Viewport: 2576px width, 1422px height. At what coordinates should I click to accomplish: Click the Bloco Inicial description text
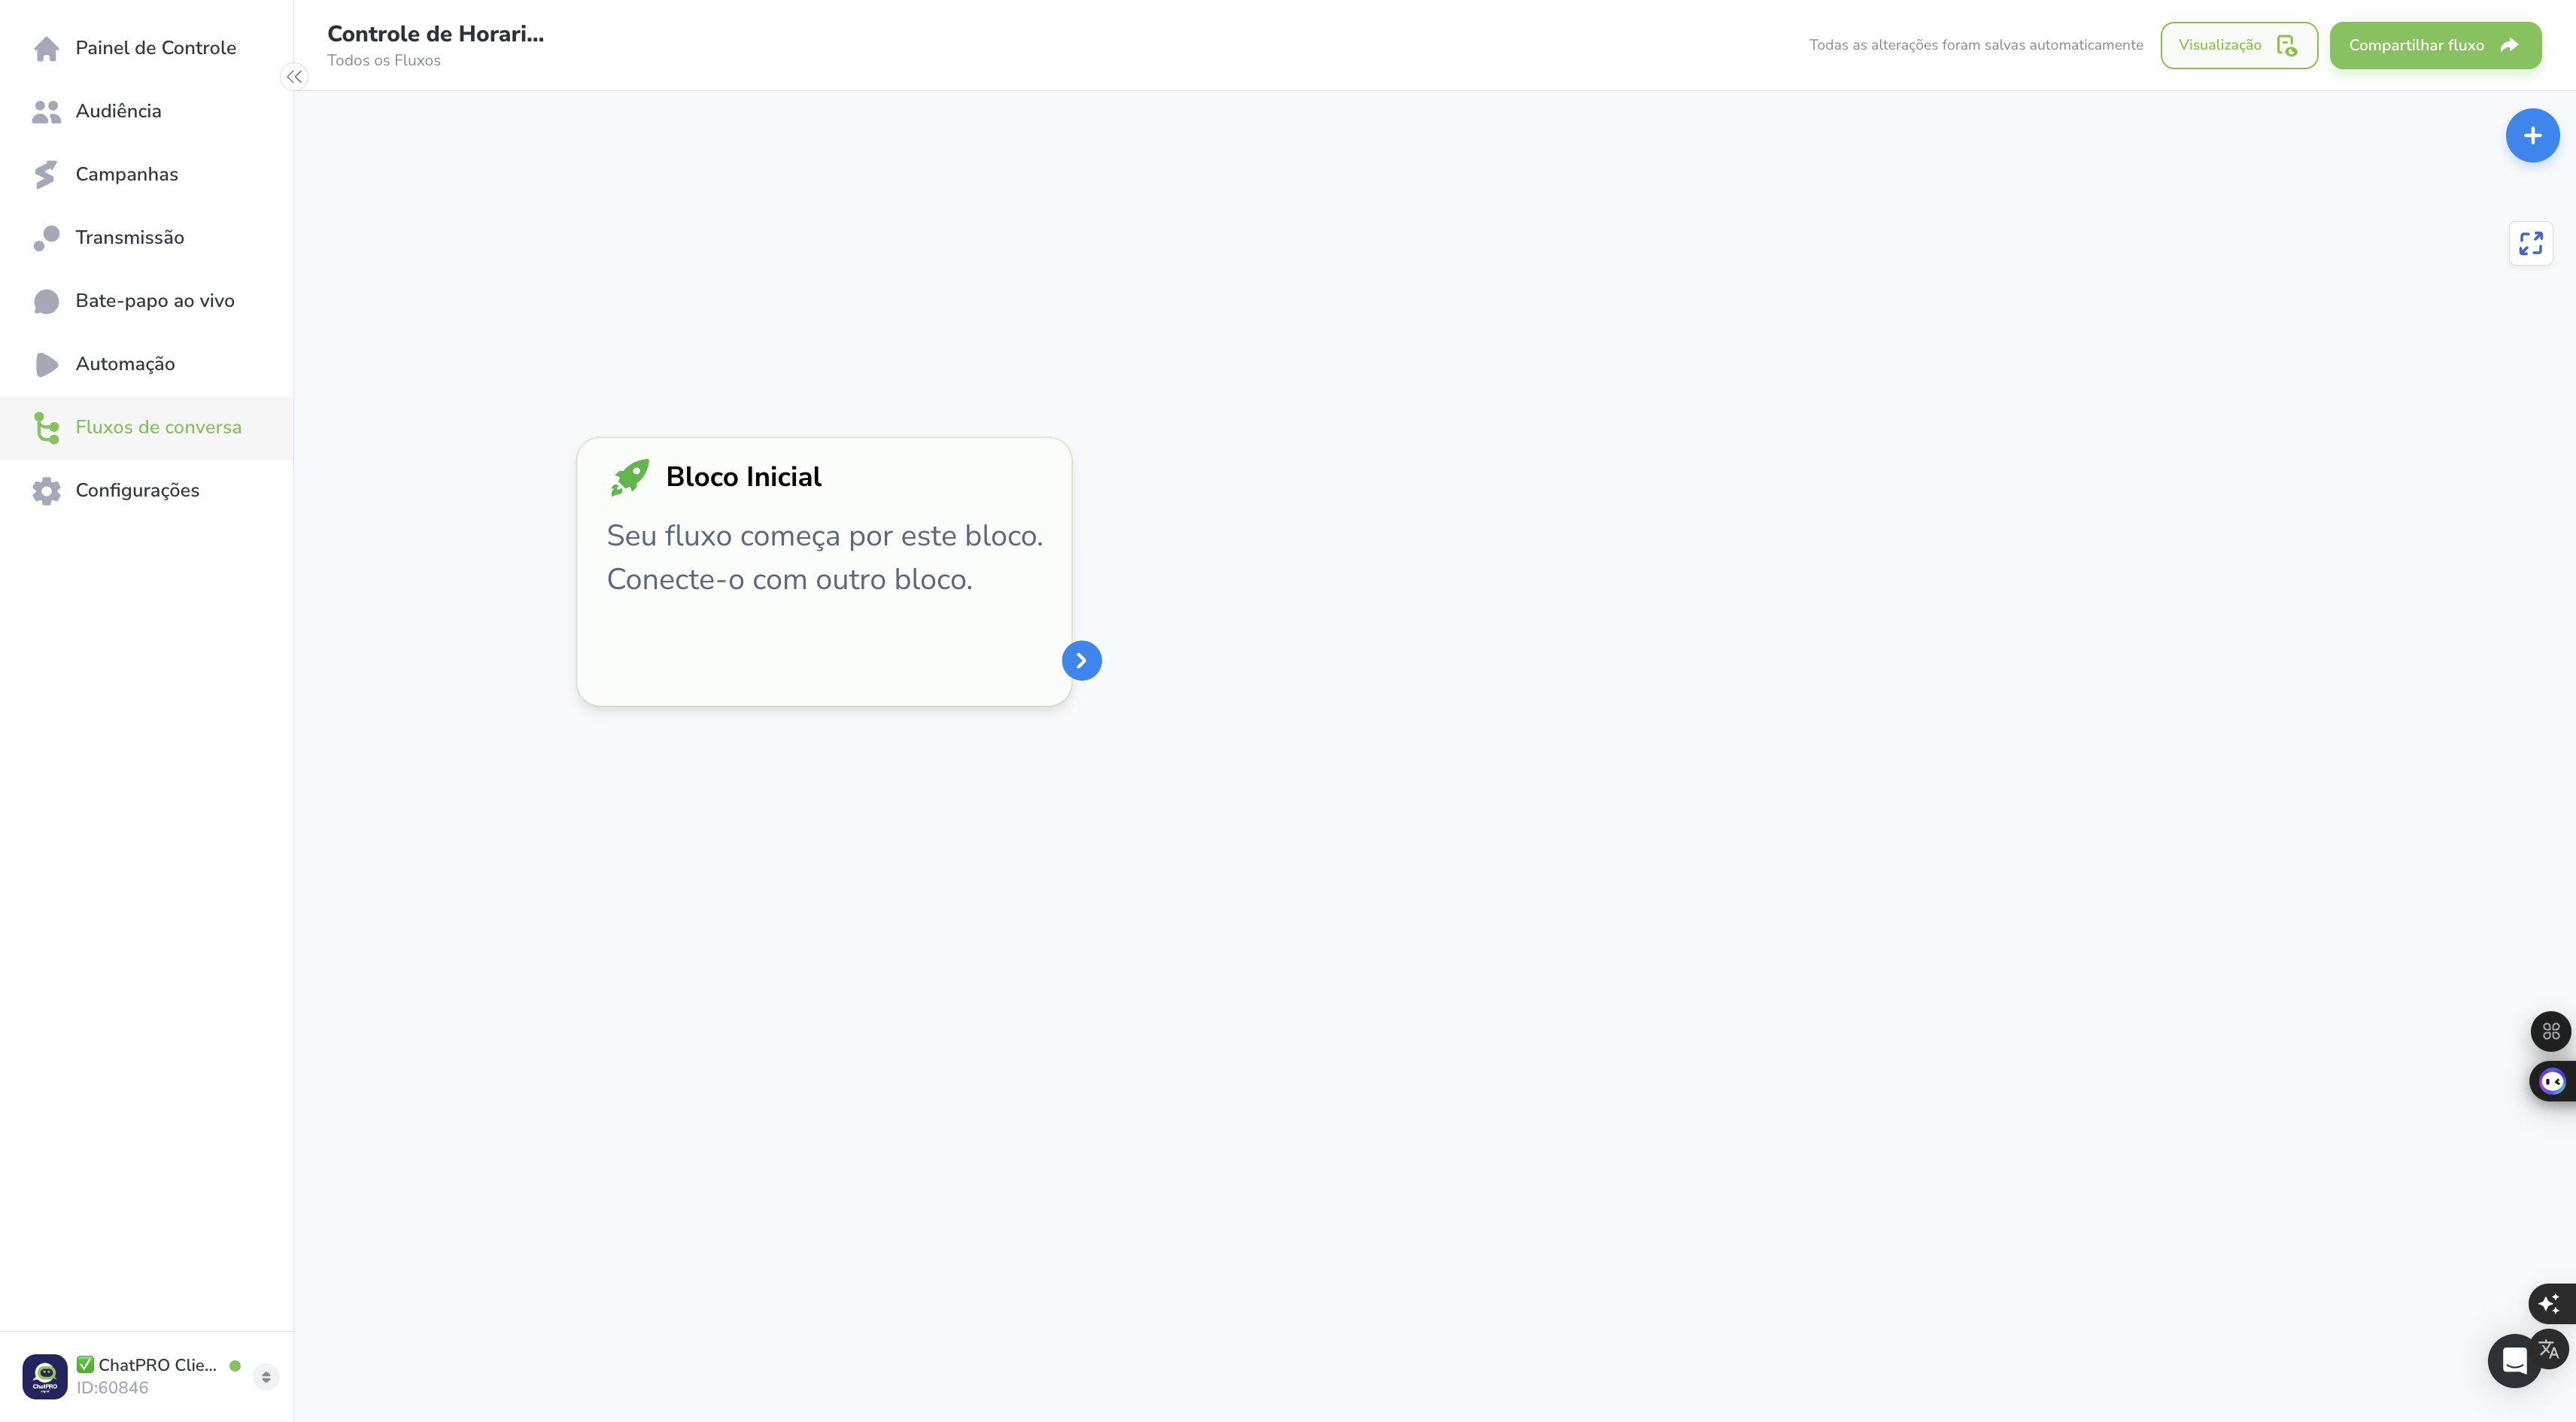(825, 558)
